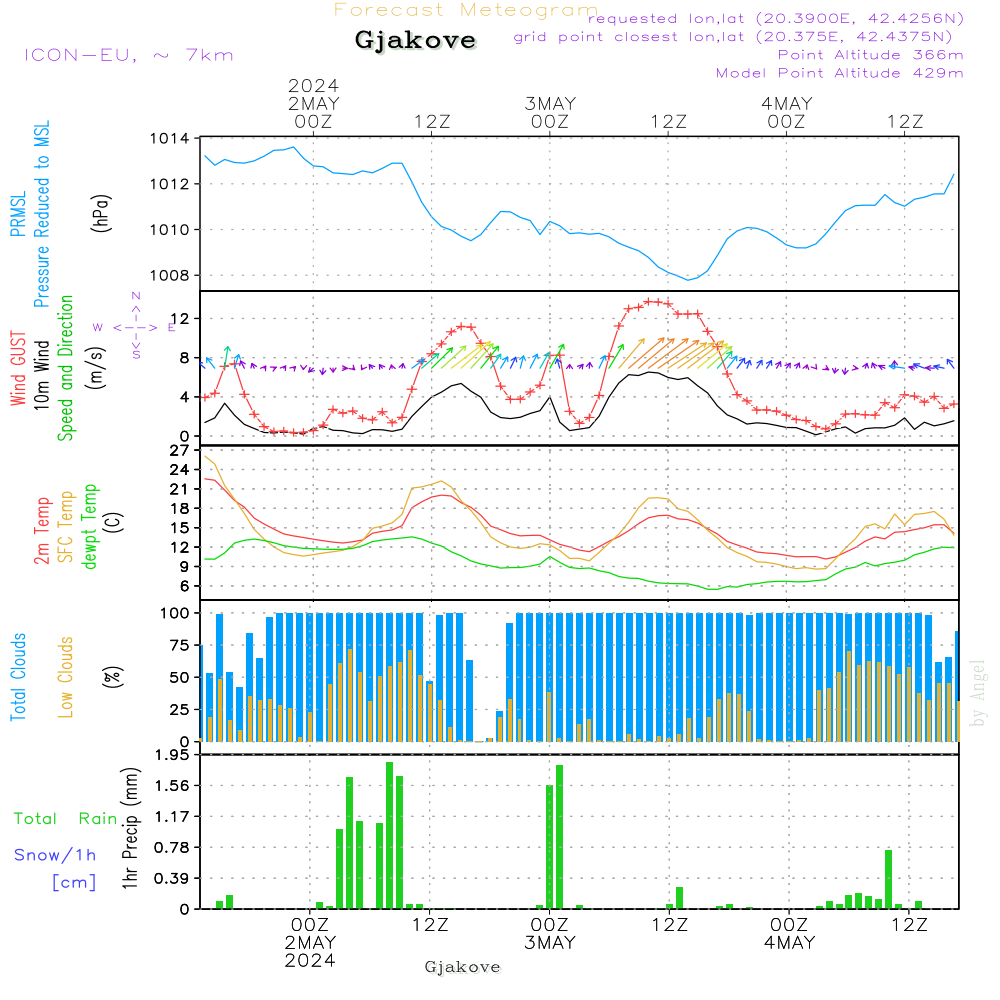Click the '2024' year below the precipitation chart

310,960
